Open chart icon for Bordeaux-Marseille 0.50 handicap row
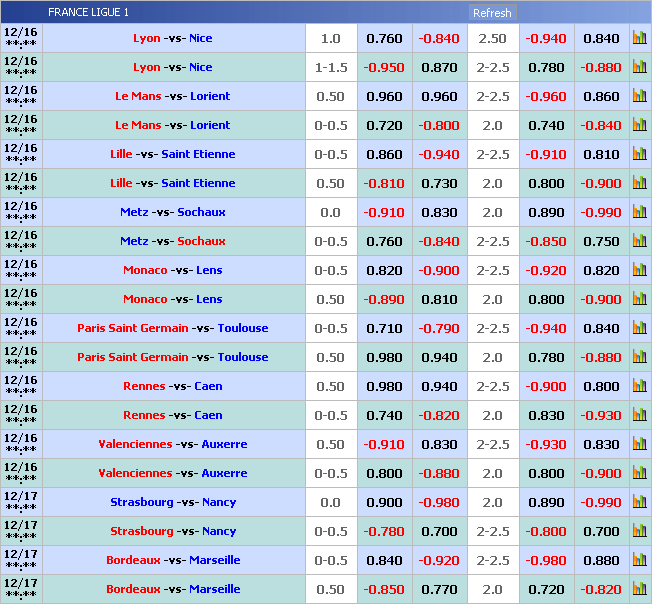This screenshot has height=604, width=652. (x=640, y=590)
